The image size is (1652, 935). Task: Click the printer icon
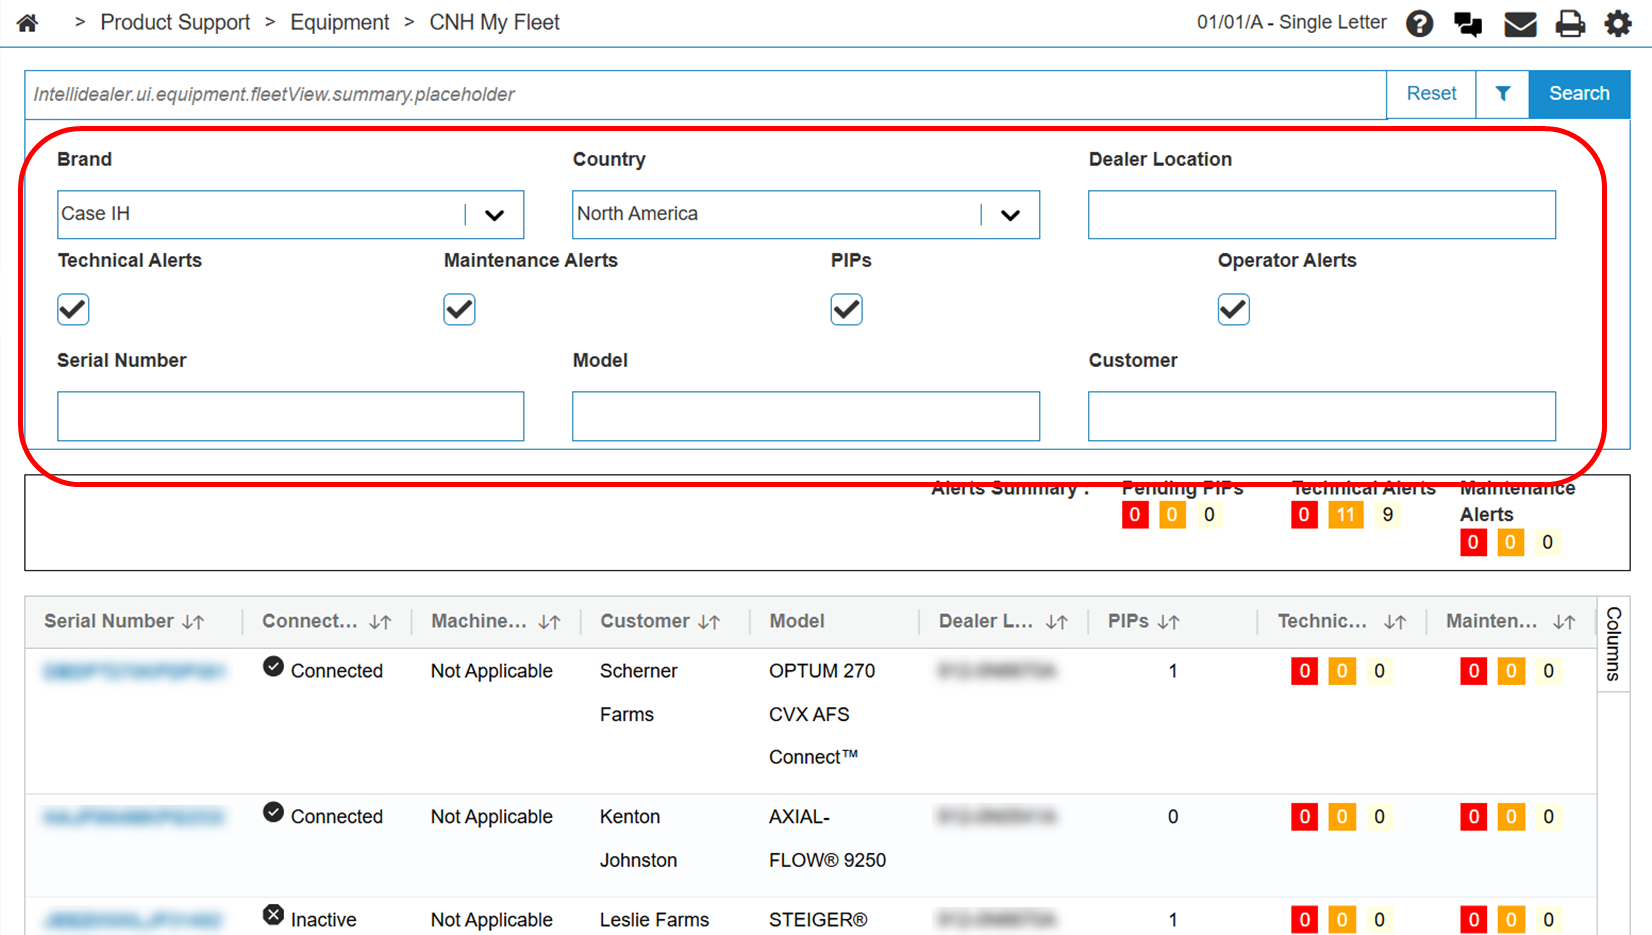pyautogui.click(x=1570, y=23)
